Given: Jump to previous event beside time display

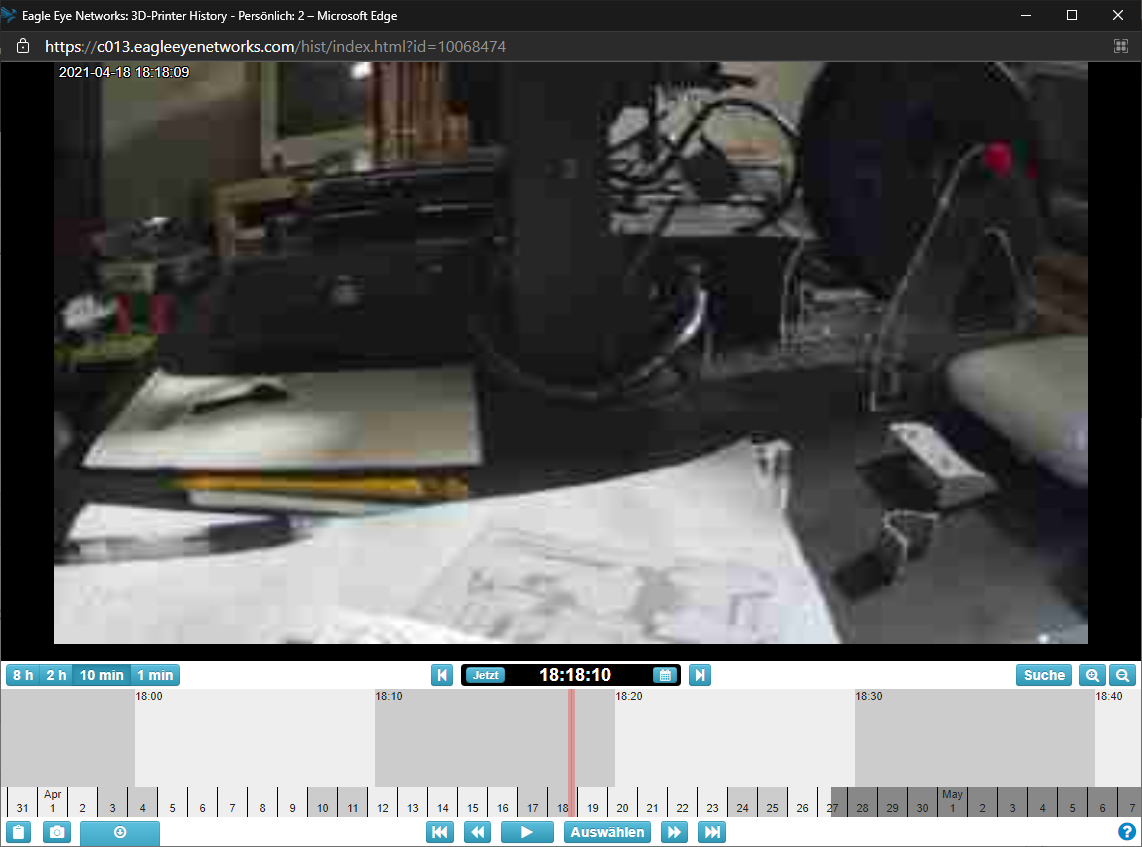Looking at the screenshot, I should click(442, 675).
